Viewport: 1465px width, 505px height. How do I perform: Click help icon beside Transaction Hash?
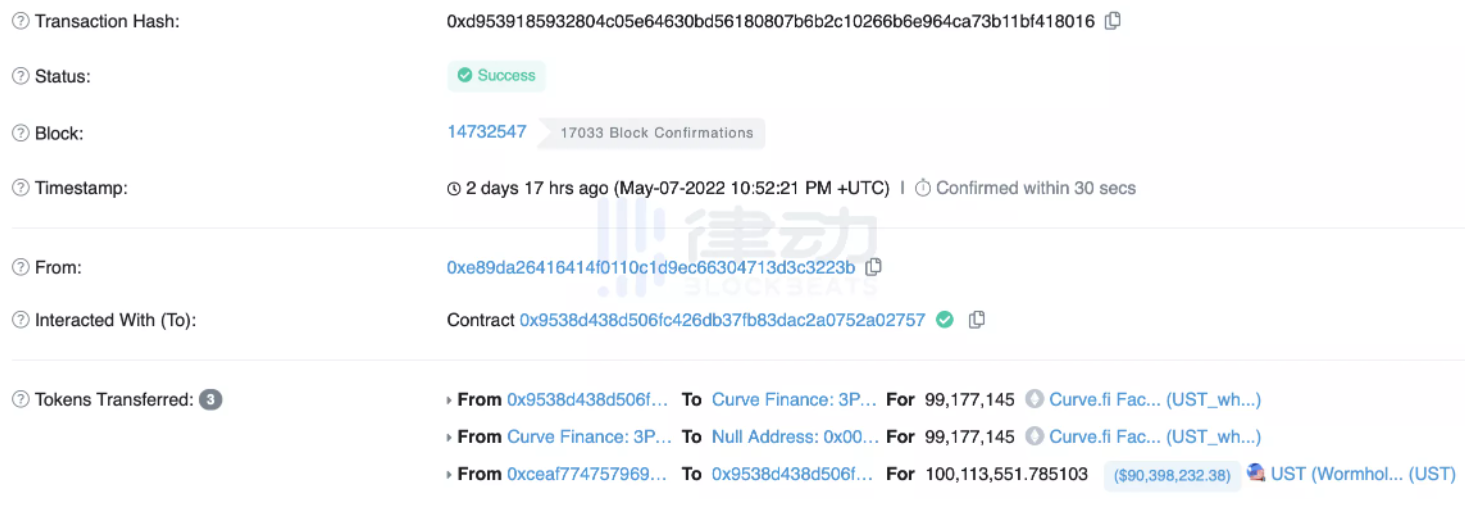[20, 21]
